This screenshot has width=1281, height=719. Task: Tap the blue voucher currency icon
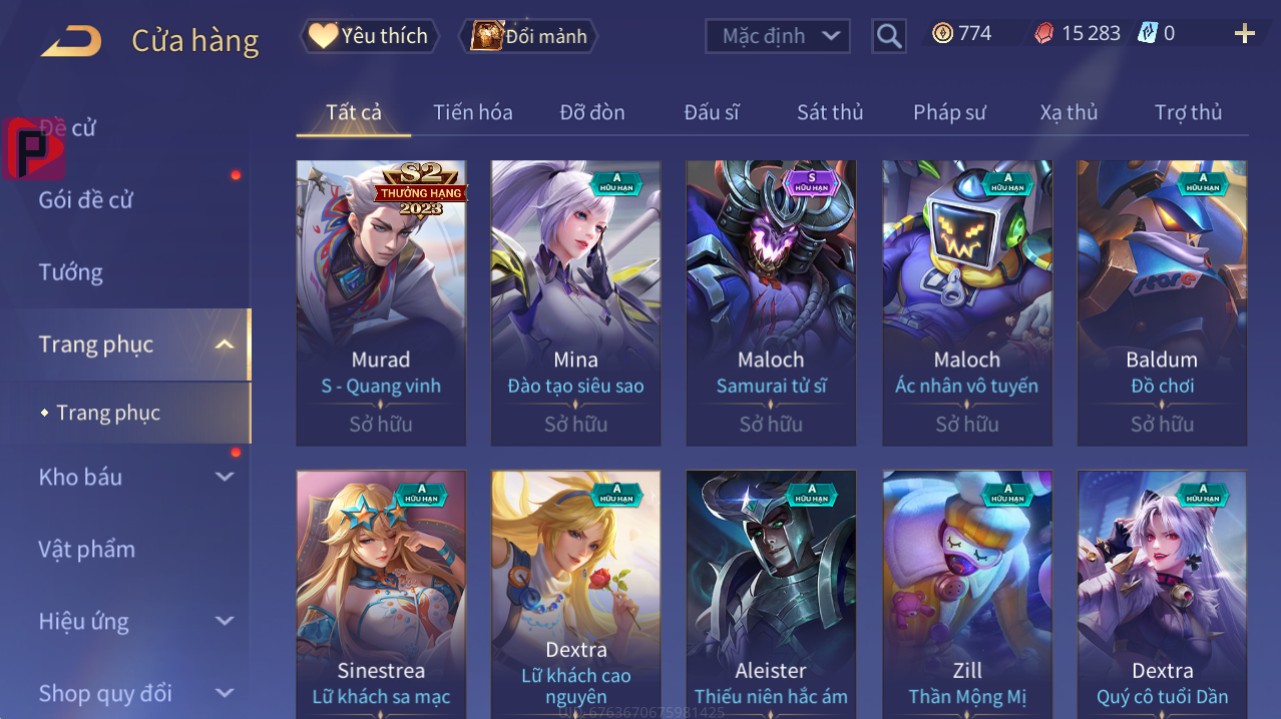[x=1147, y=34]
